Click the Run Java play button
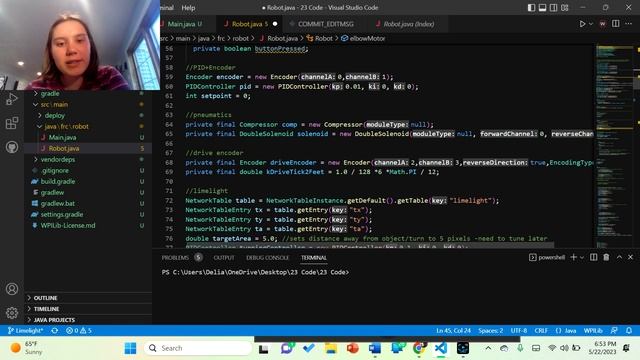Image resolution: width=640 pixels, height=360 pixels. 582,24
